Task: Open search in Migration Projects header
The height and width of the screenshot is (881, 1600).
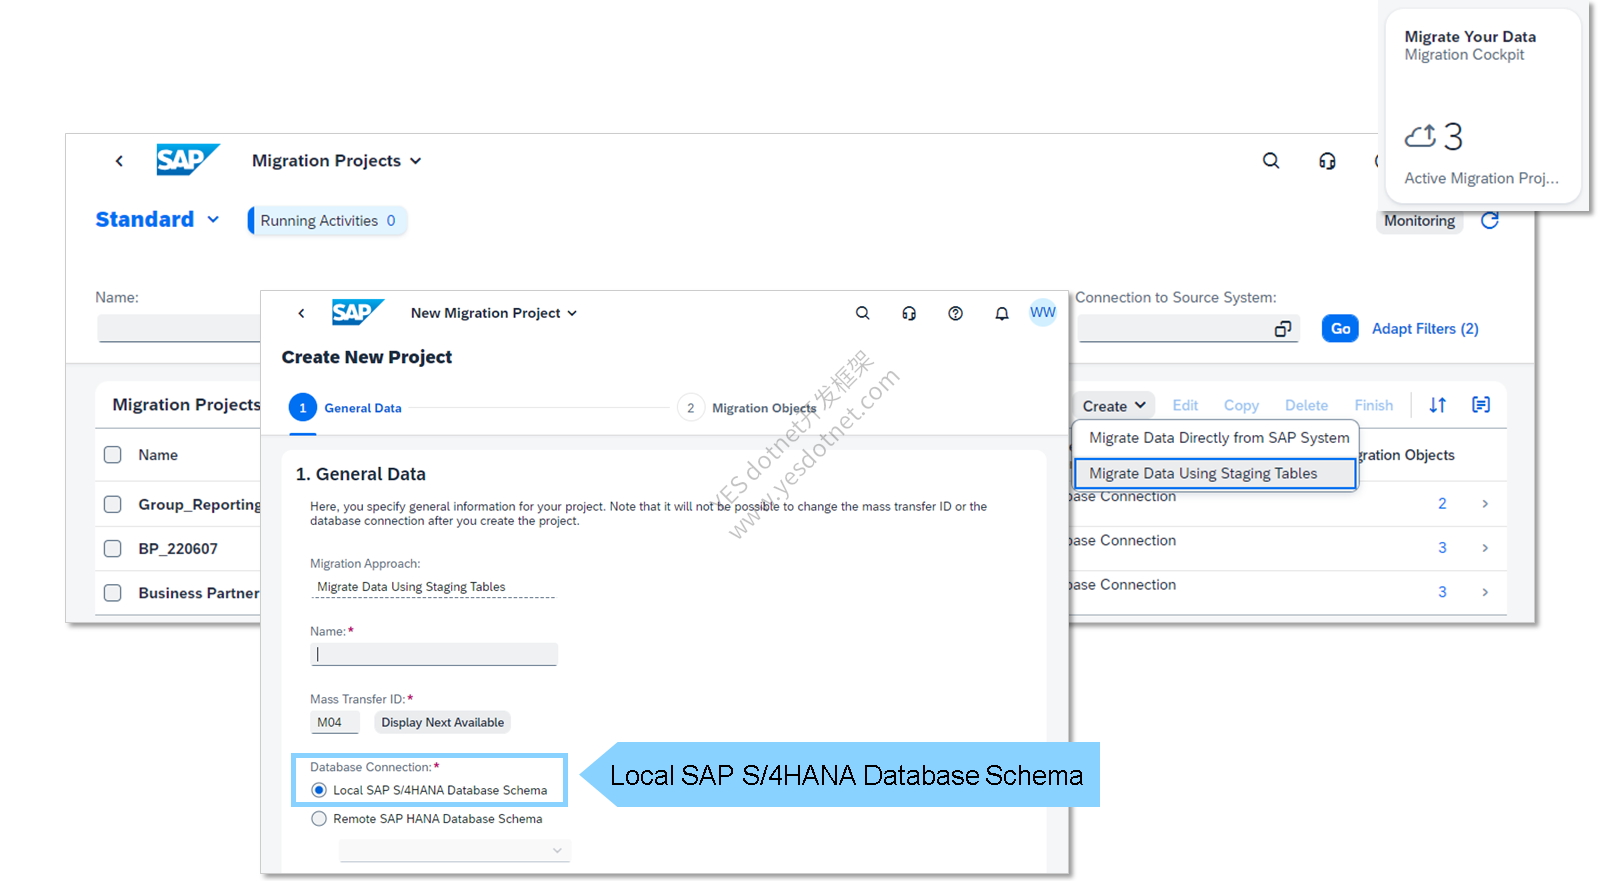Action: [1271, 161]
